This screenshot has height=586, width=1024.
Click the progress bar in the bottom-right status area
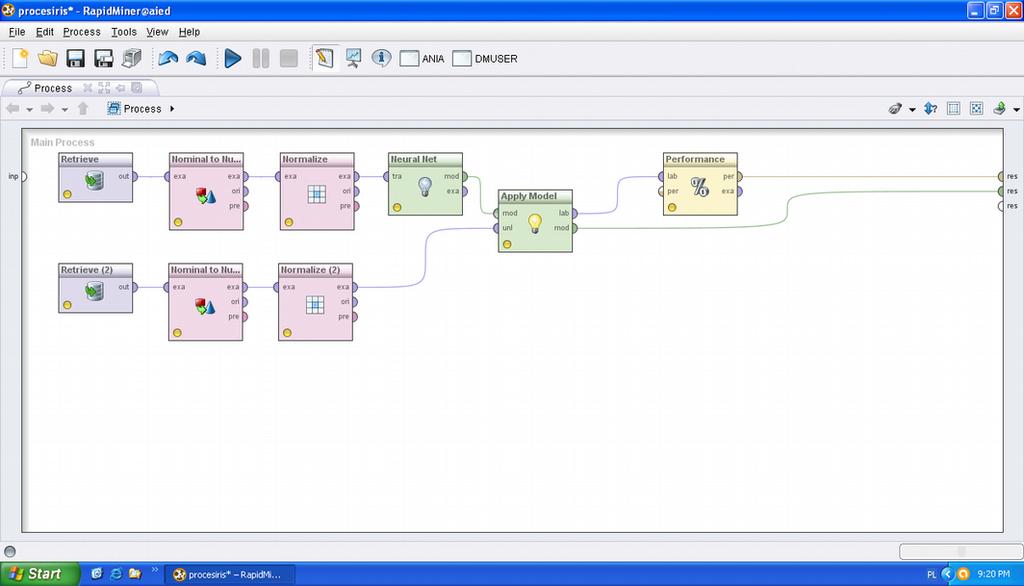[x=959, y=551]
